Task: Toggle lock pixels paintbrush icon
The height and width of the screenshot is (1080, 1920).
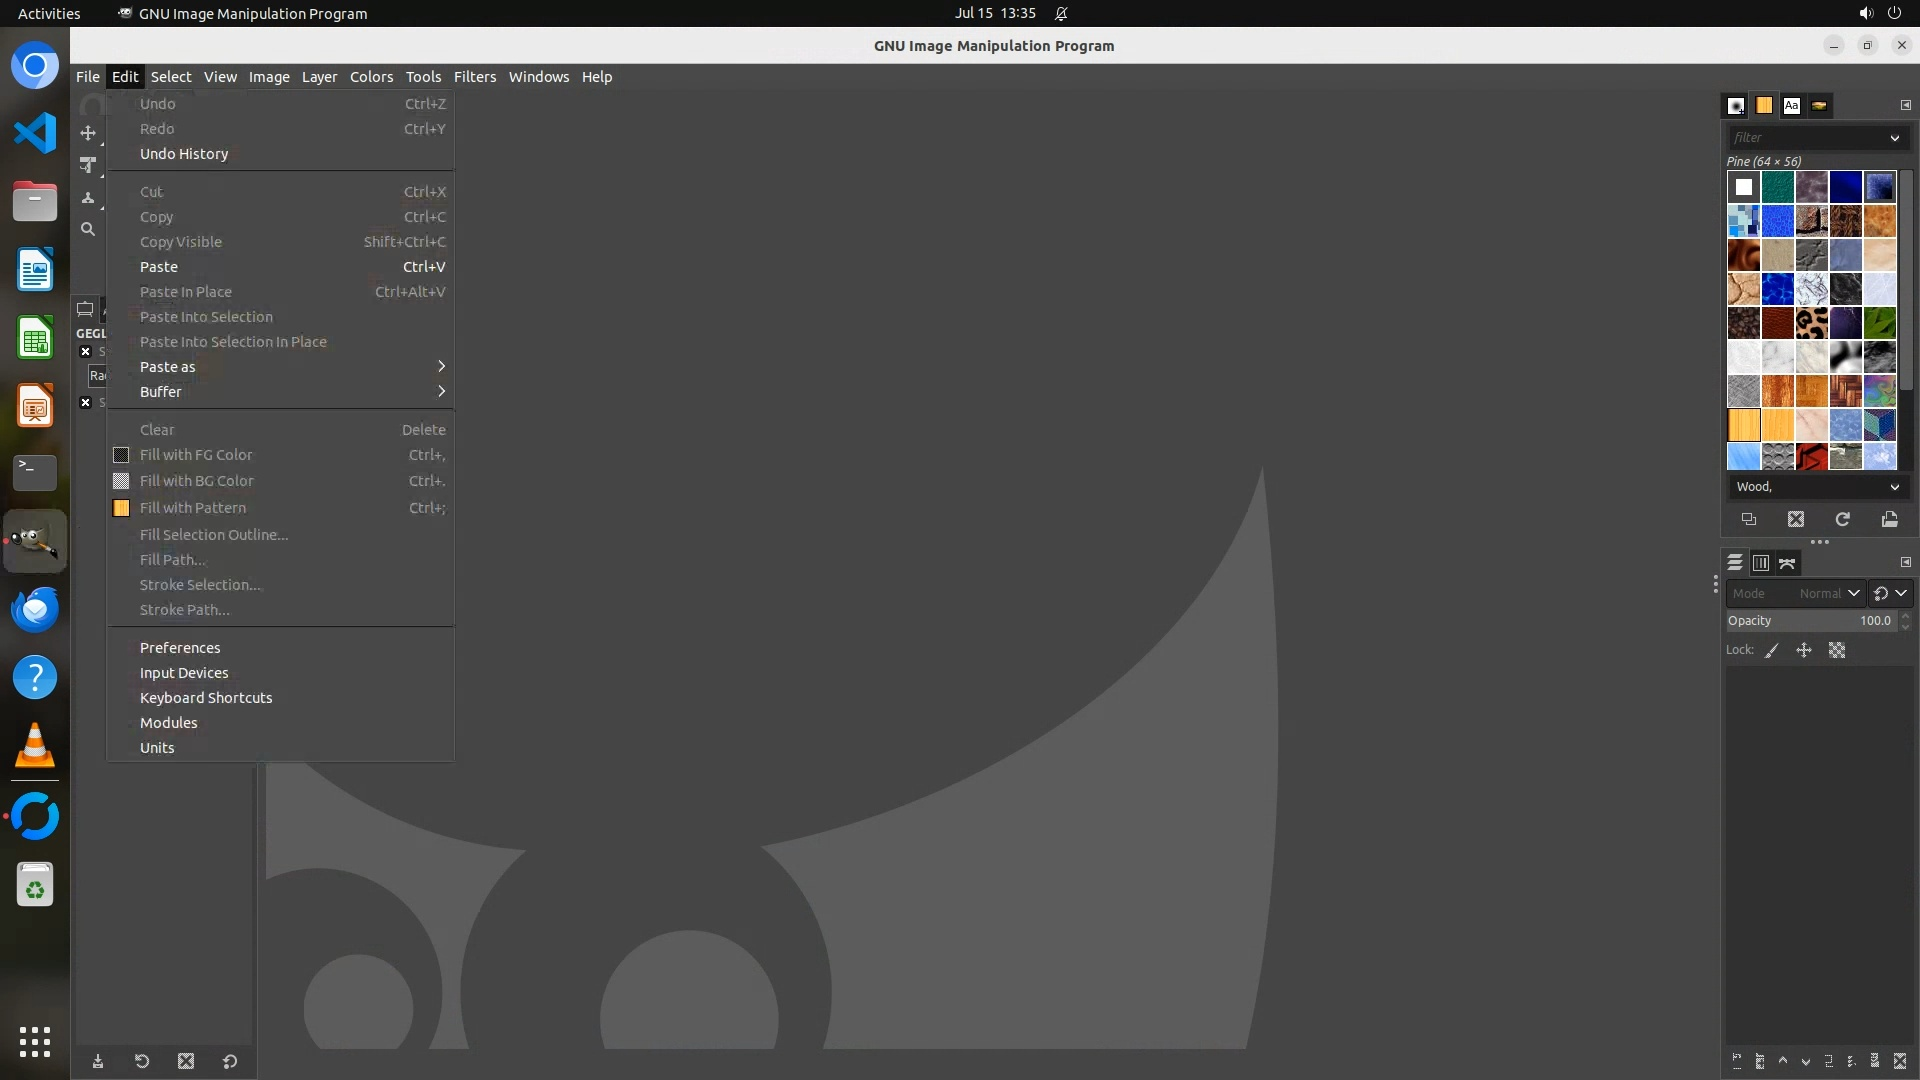Action: click(1772, 650)
